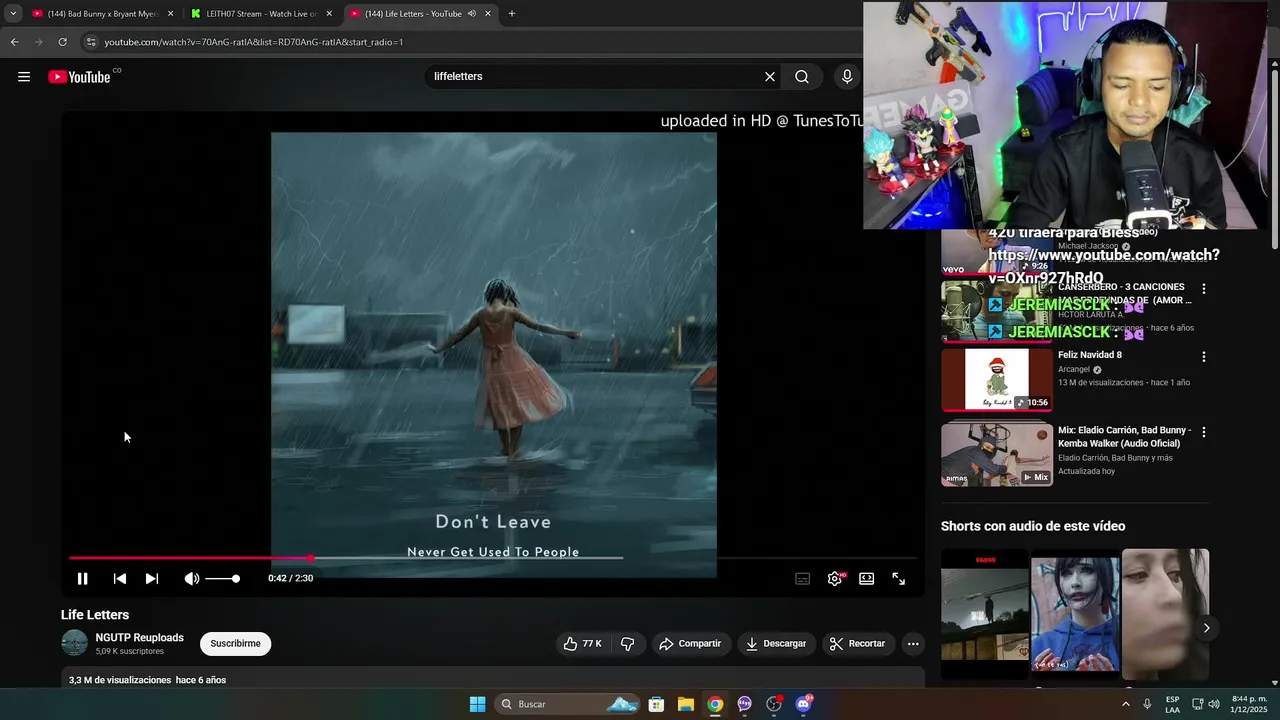Open the Arcangel channel link
The image size is (1280, 720).
point(1074,370)
